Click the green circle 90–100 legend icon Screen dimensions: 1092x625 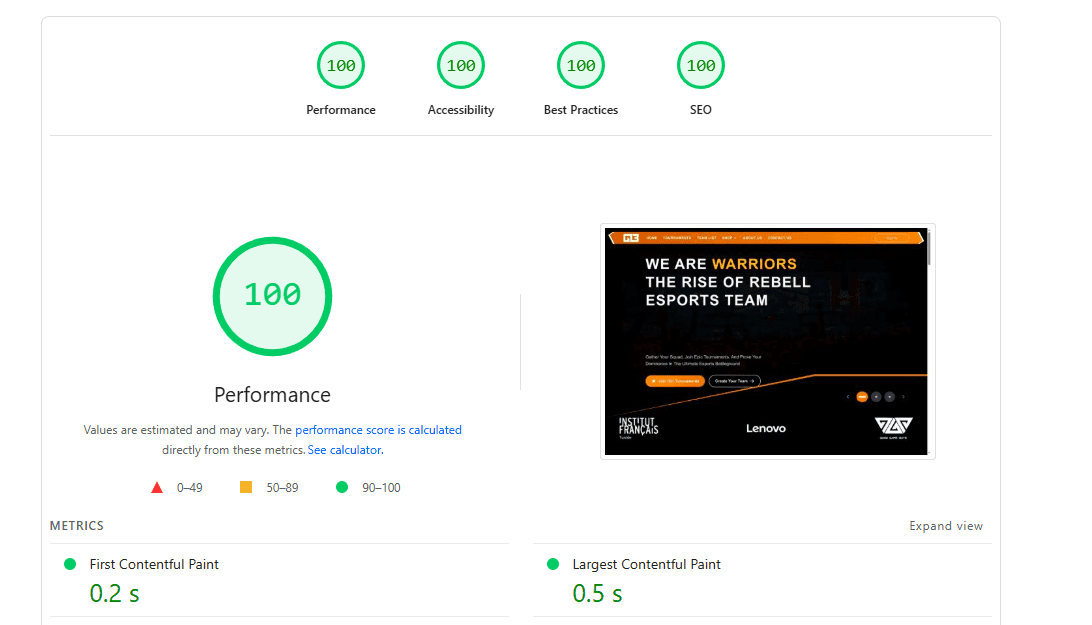(341, 487)
